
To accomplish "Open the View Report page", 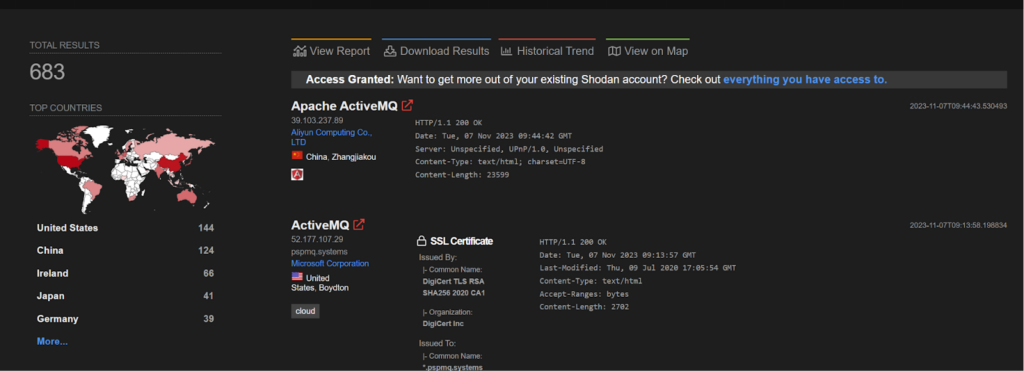I will [x=332, y=51].
